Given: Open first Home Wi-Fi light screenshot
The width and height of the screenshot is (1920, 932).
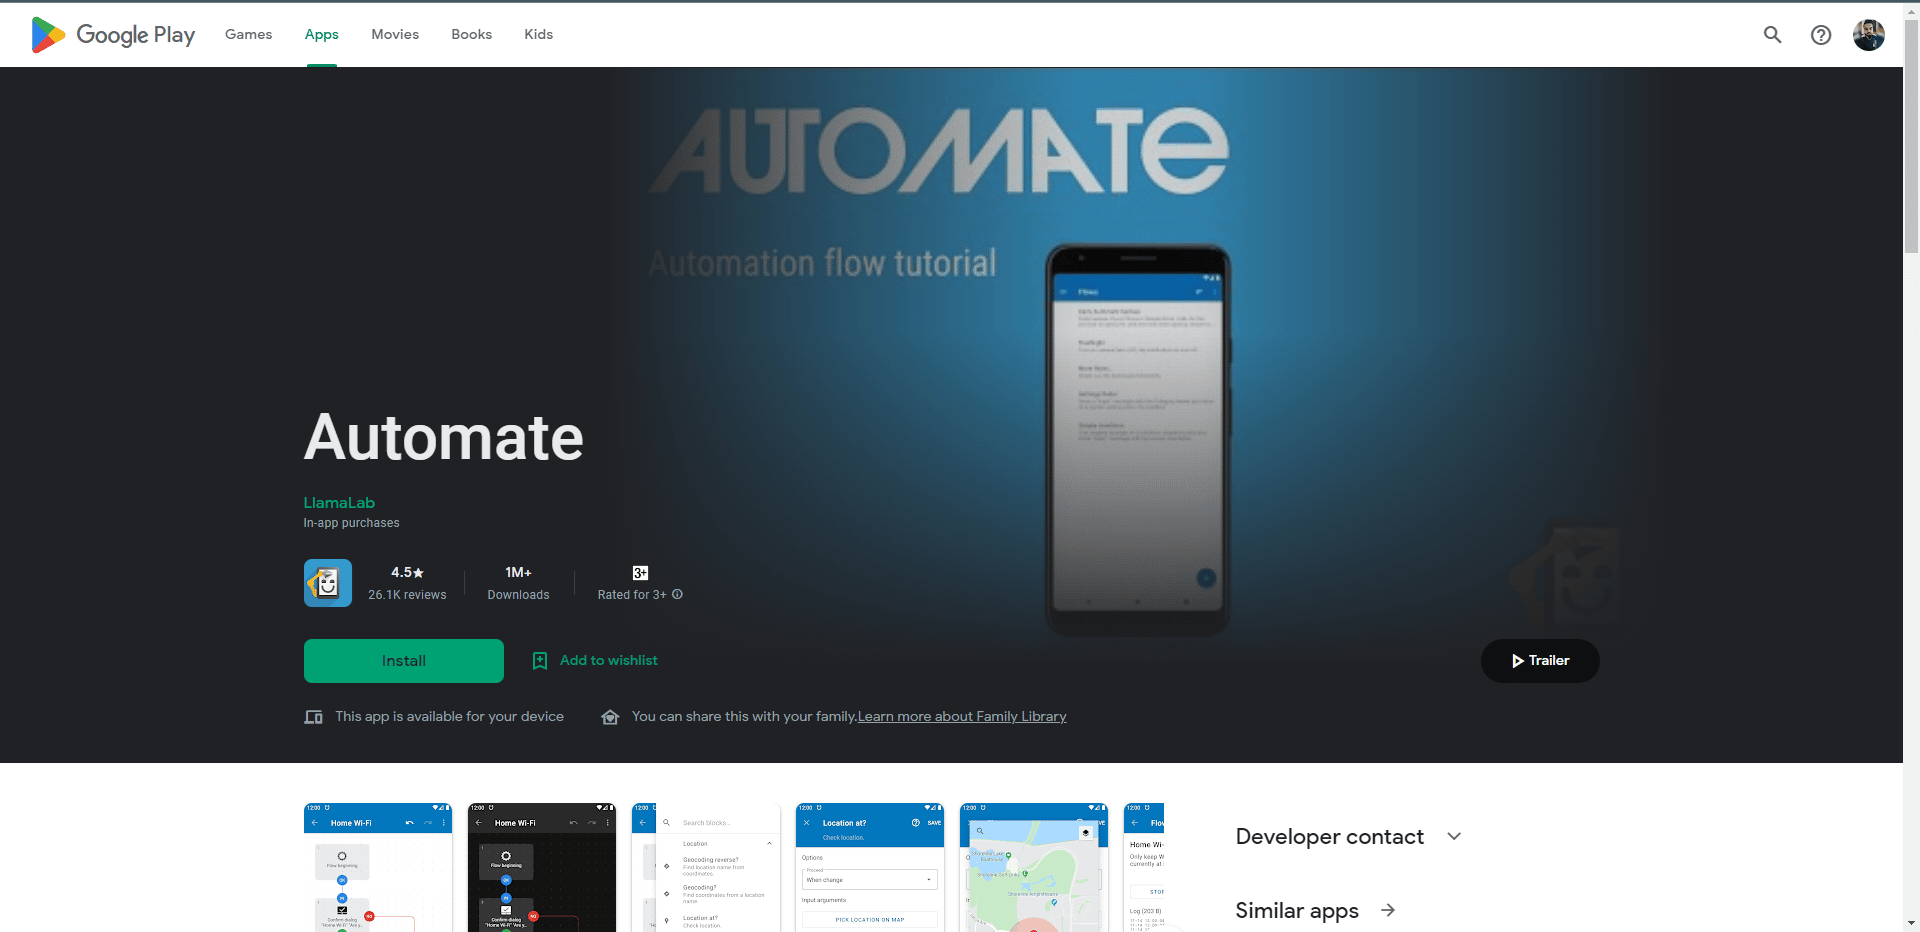Looking at the screenshot, I should [x=378, y=867].
